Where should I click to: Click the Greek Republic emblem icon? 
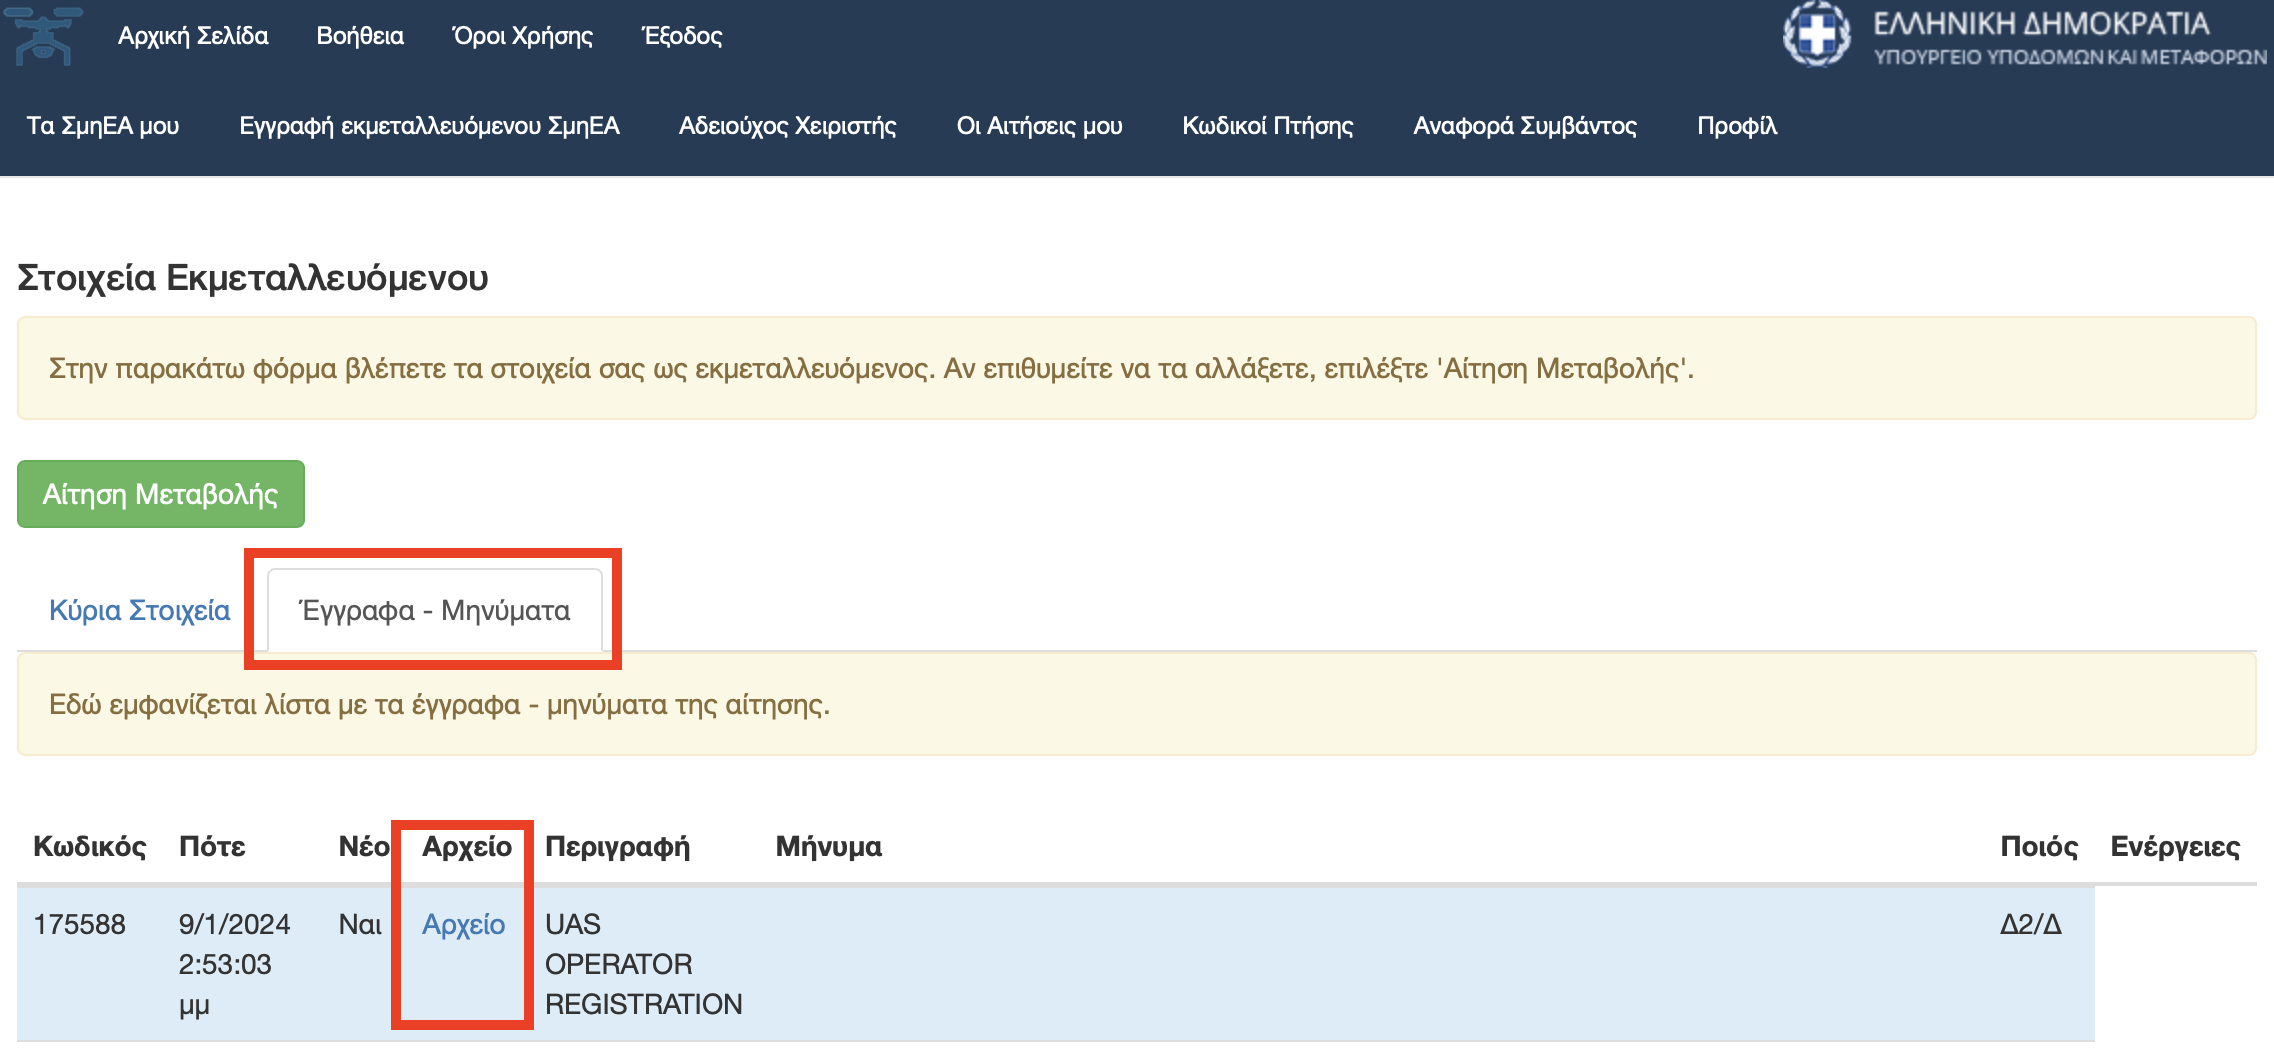(1816, 35)
